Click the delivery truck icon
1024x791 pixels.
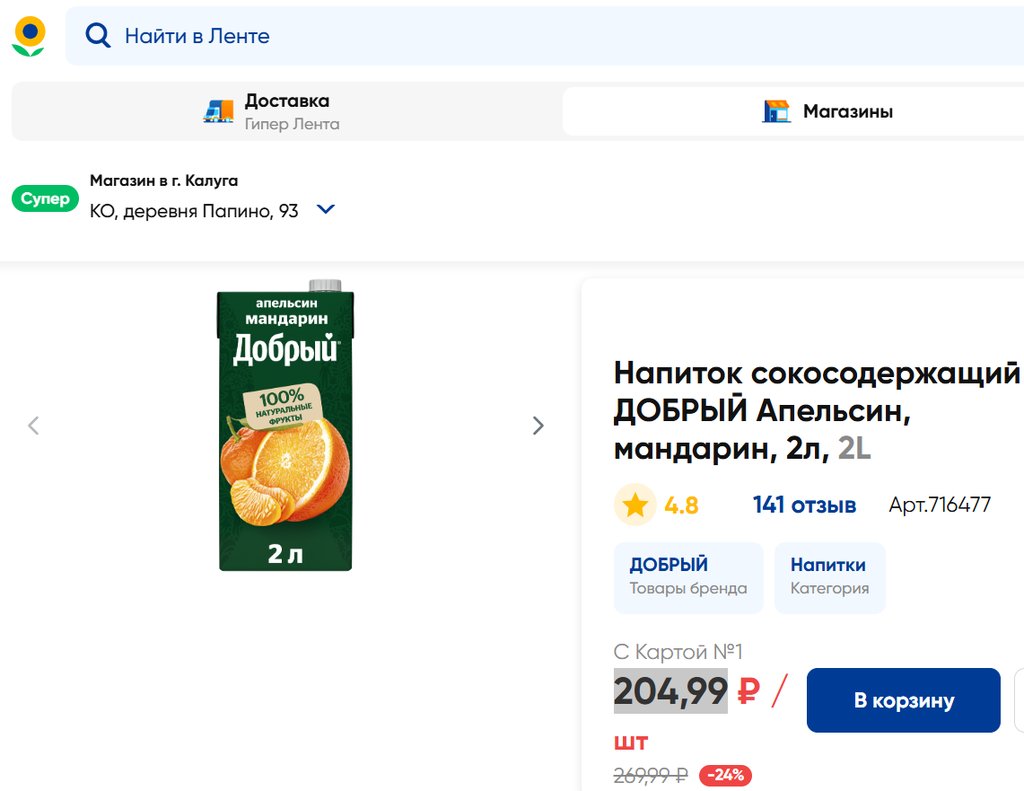(x=218, y=111)
